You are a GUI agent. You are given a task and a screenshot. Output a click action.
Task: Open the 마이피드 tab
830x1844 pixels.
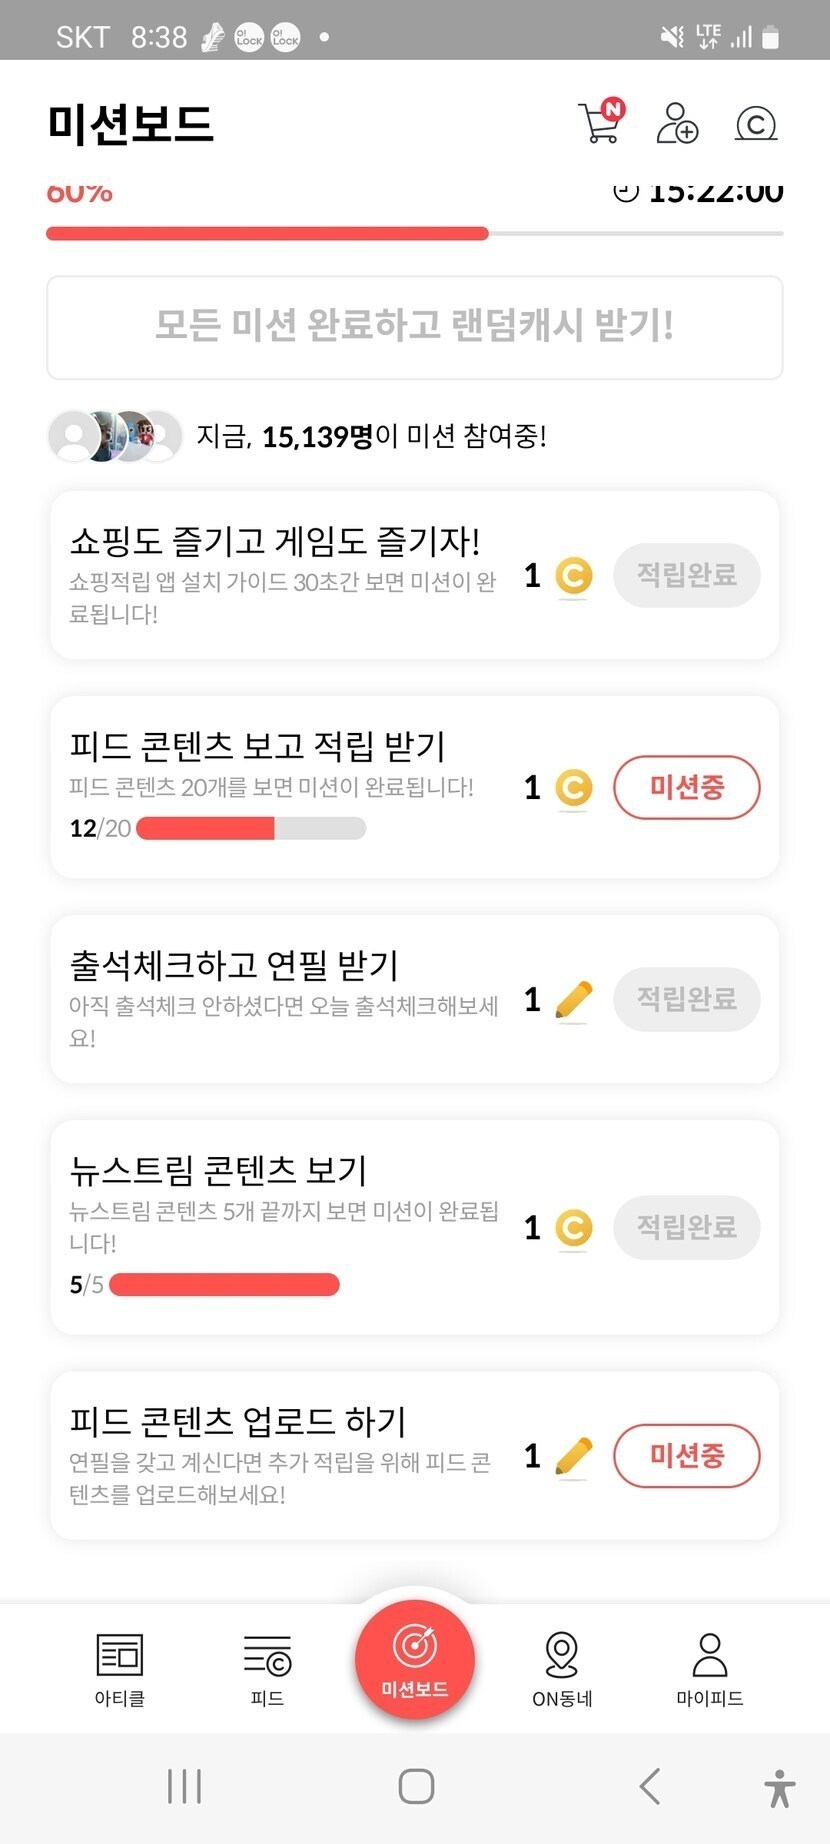coord(710,1669)
